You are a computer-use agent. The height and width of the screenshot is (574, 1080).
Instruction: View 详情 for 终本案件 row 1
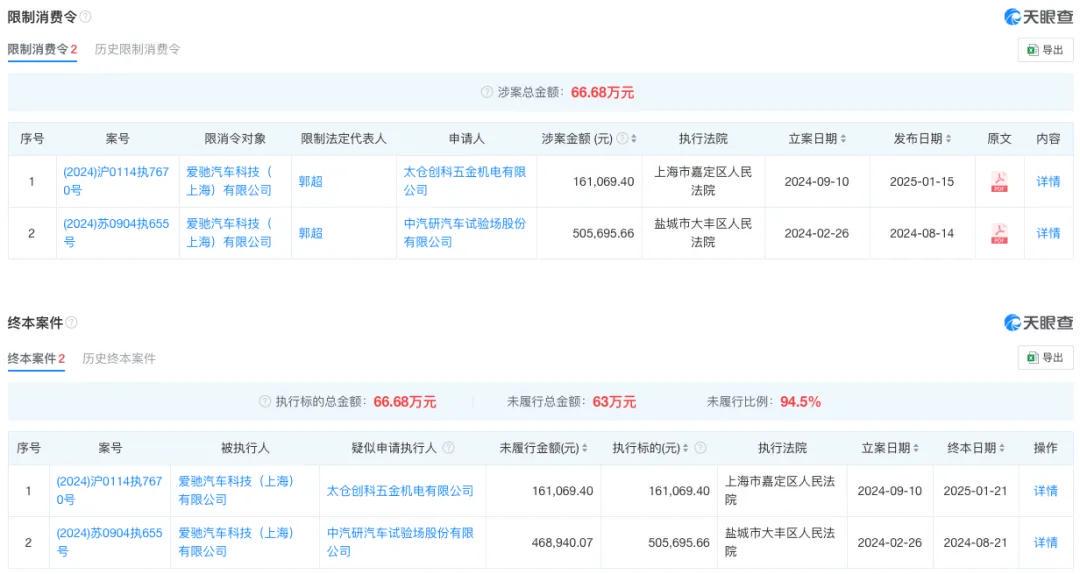click(1046, 491)
